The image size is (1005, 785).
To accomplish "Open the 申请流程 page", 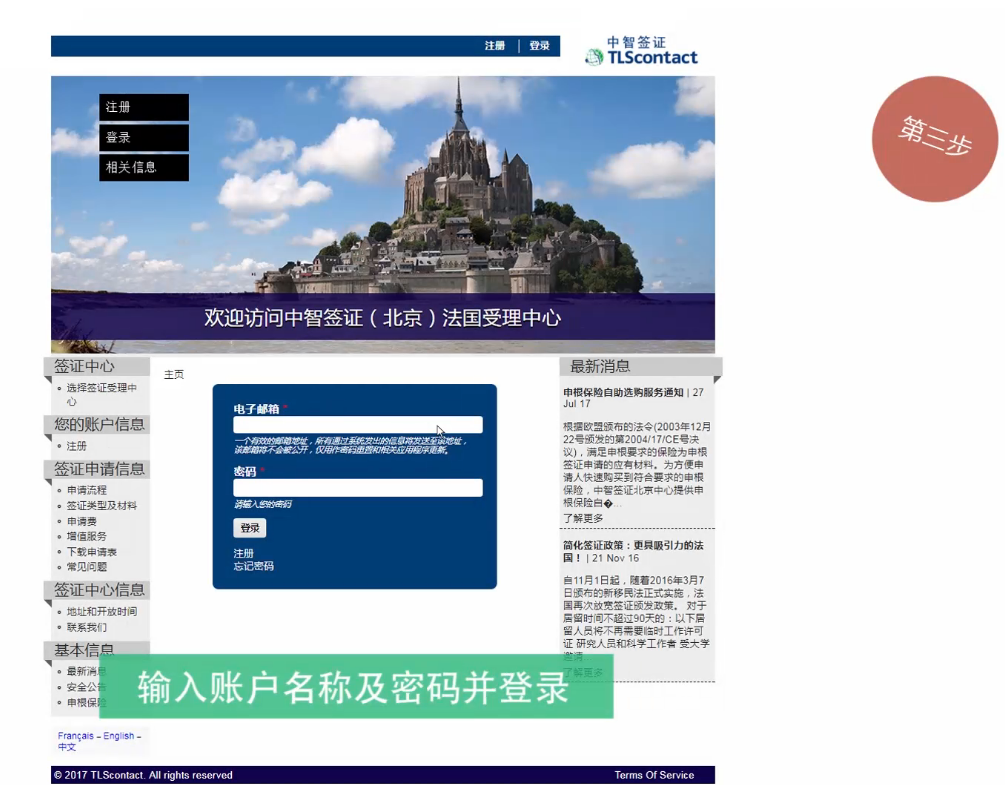I will tap(85, 490).
